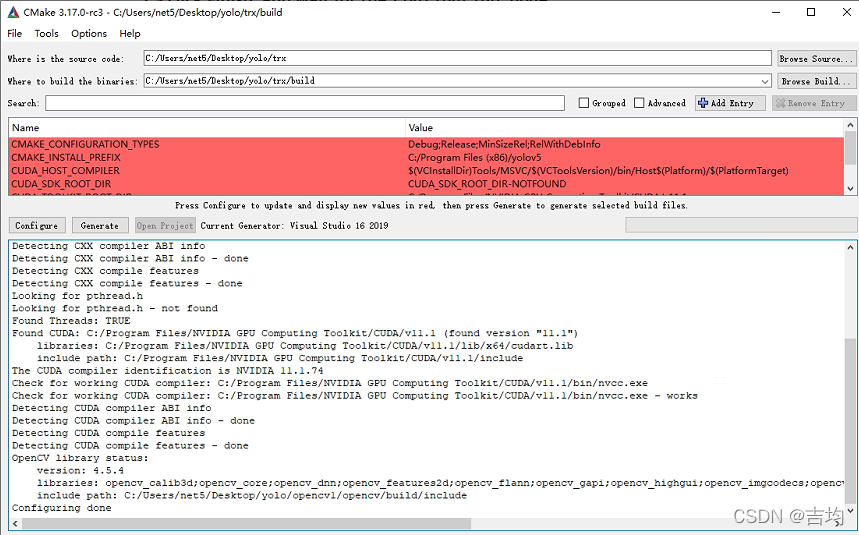Click 'Looking for pthread.h - not found' line
Image resolution: width=859 pixels, height=535 pixels.
click(114, 308)
